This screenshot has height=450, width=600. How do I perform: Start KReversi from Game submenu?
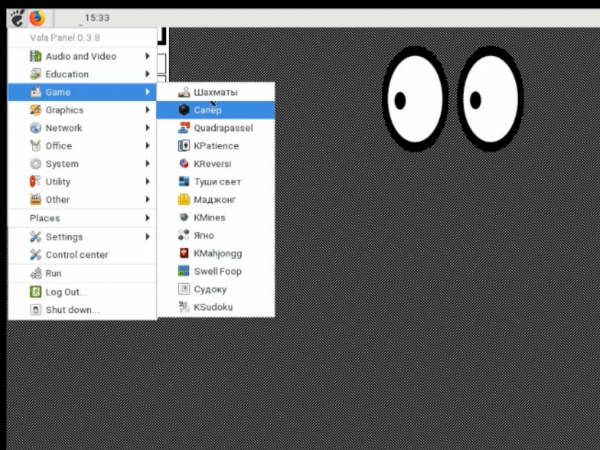[215, 164]
